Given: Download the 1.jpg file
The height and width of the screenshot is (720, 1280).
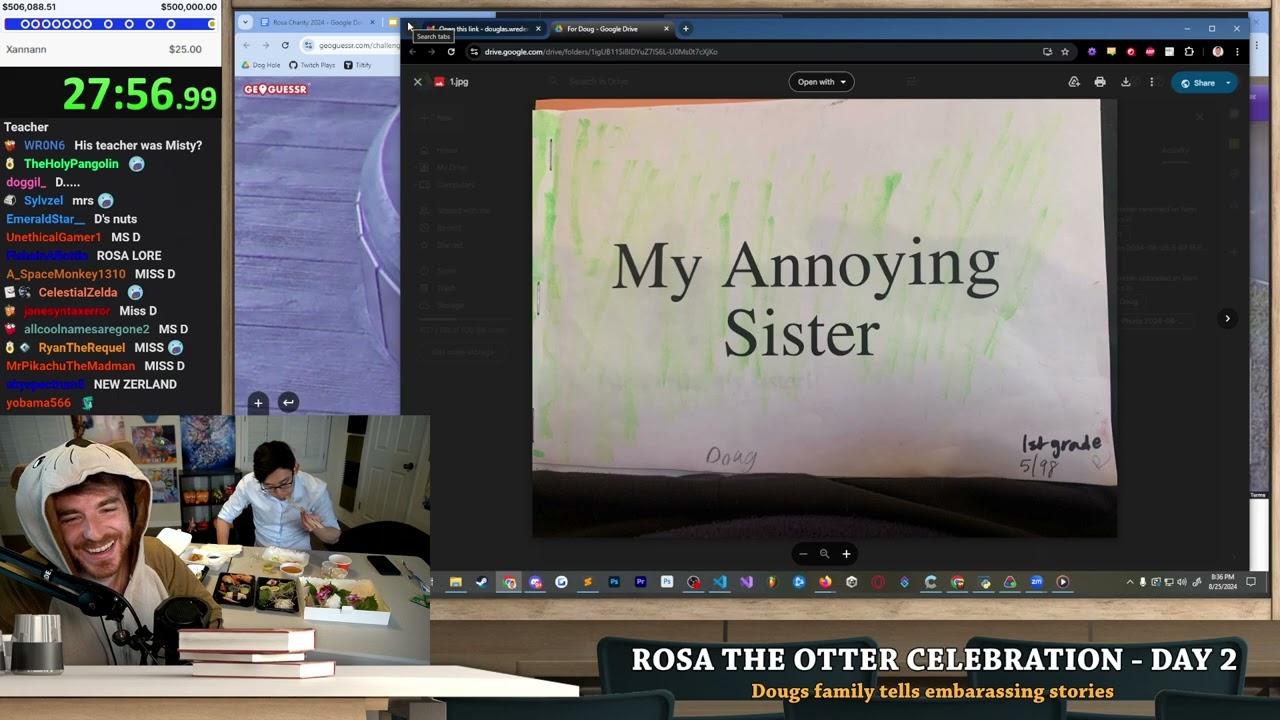Looking at the screenshot, I should [x=1126, y=82].
